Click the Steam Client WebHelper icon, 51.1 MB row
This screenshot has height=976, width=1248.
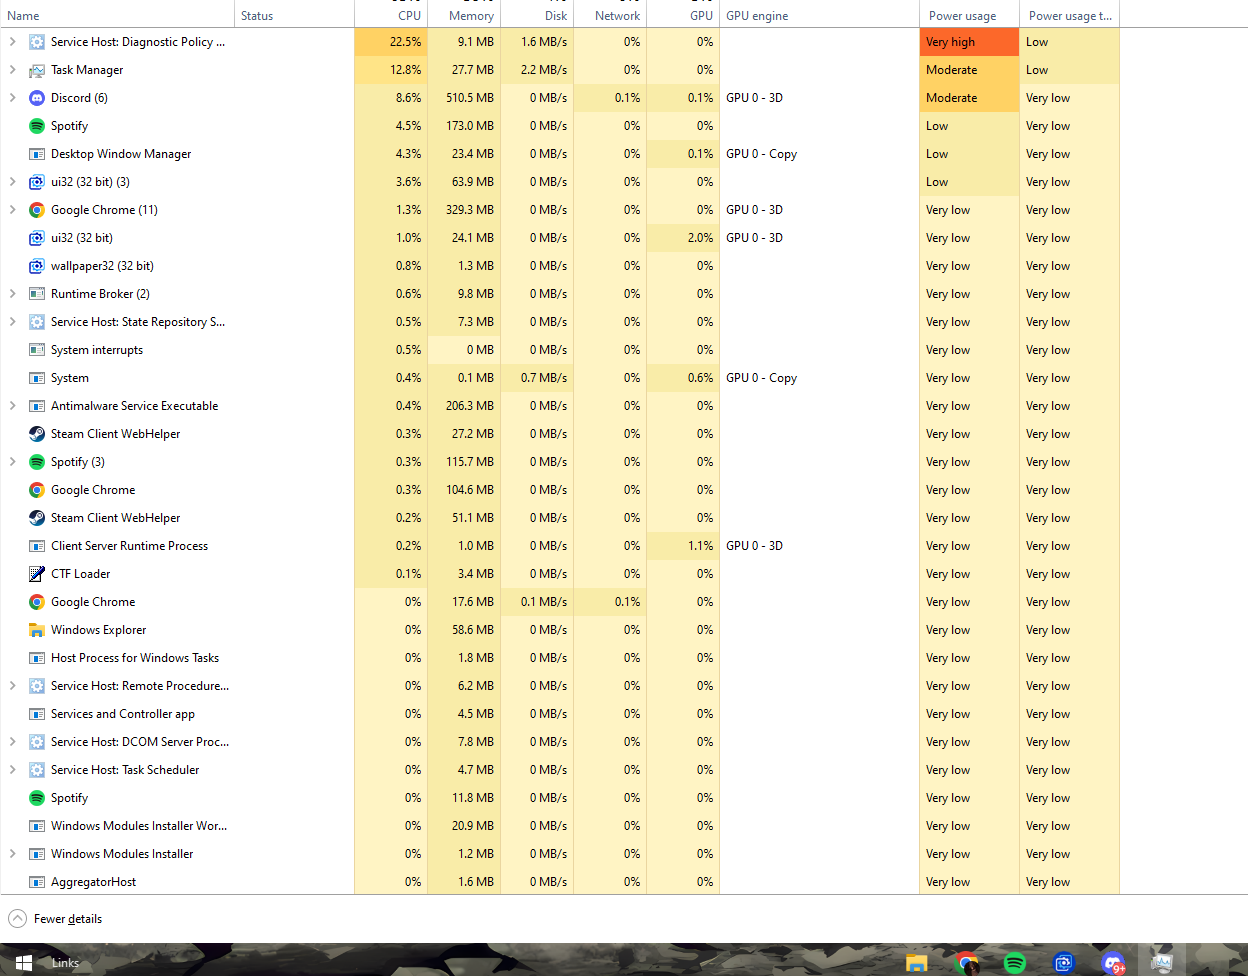point(37,518)
